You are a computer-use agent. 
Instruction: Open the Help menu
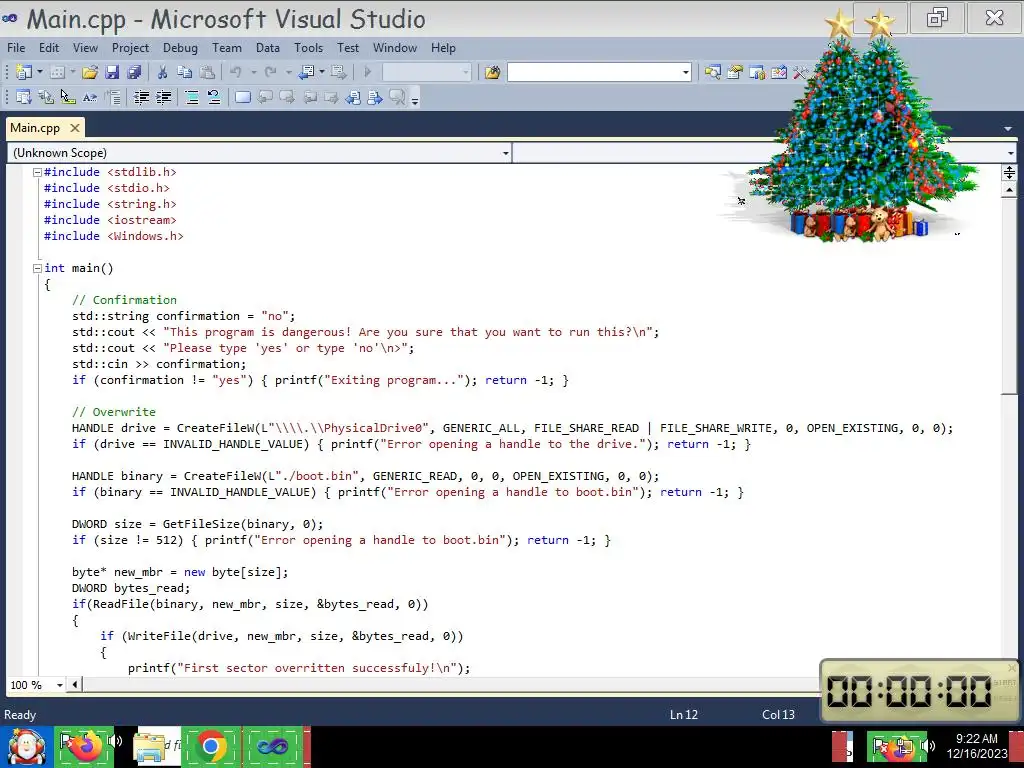tap(443, 48)
